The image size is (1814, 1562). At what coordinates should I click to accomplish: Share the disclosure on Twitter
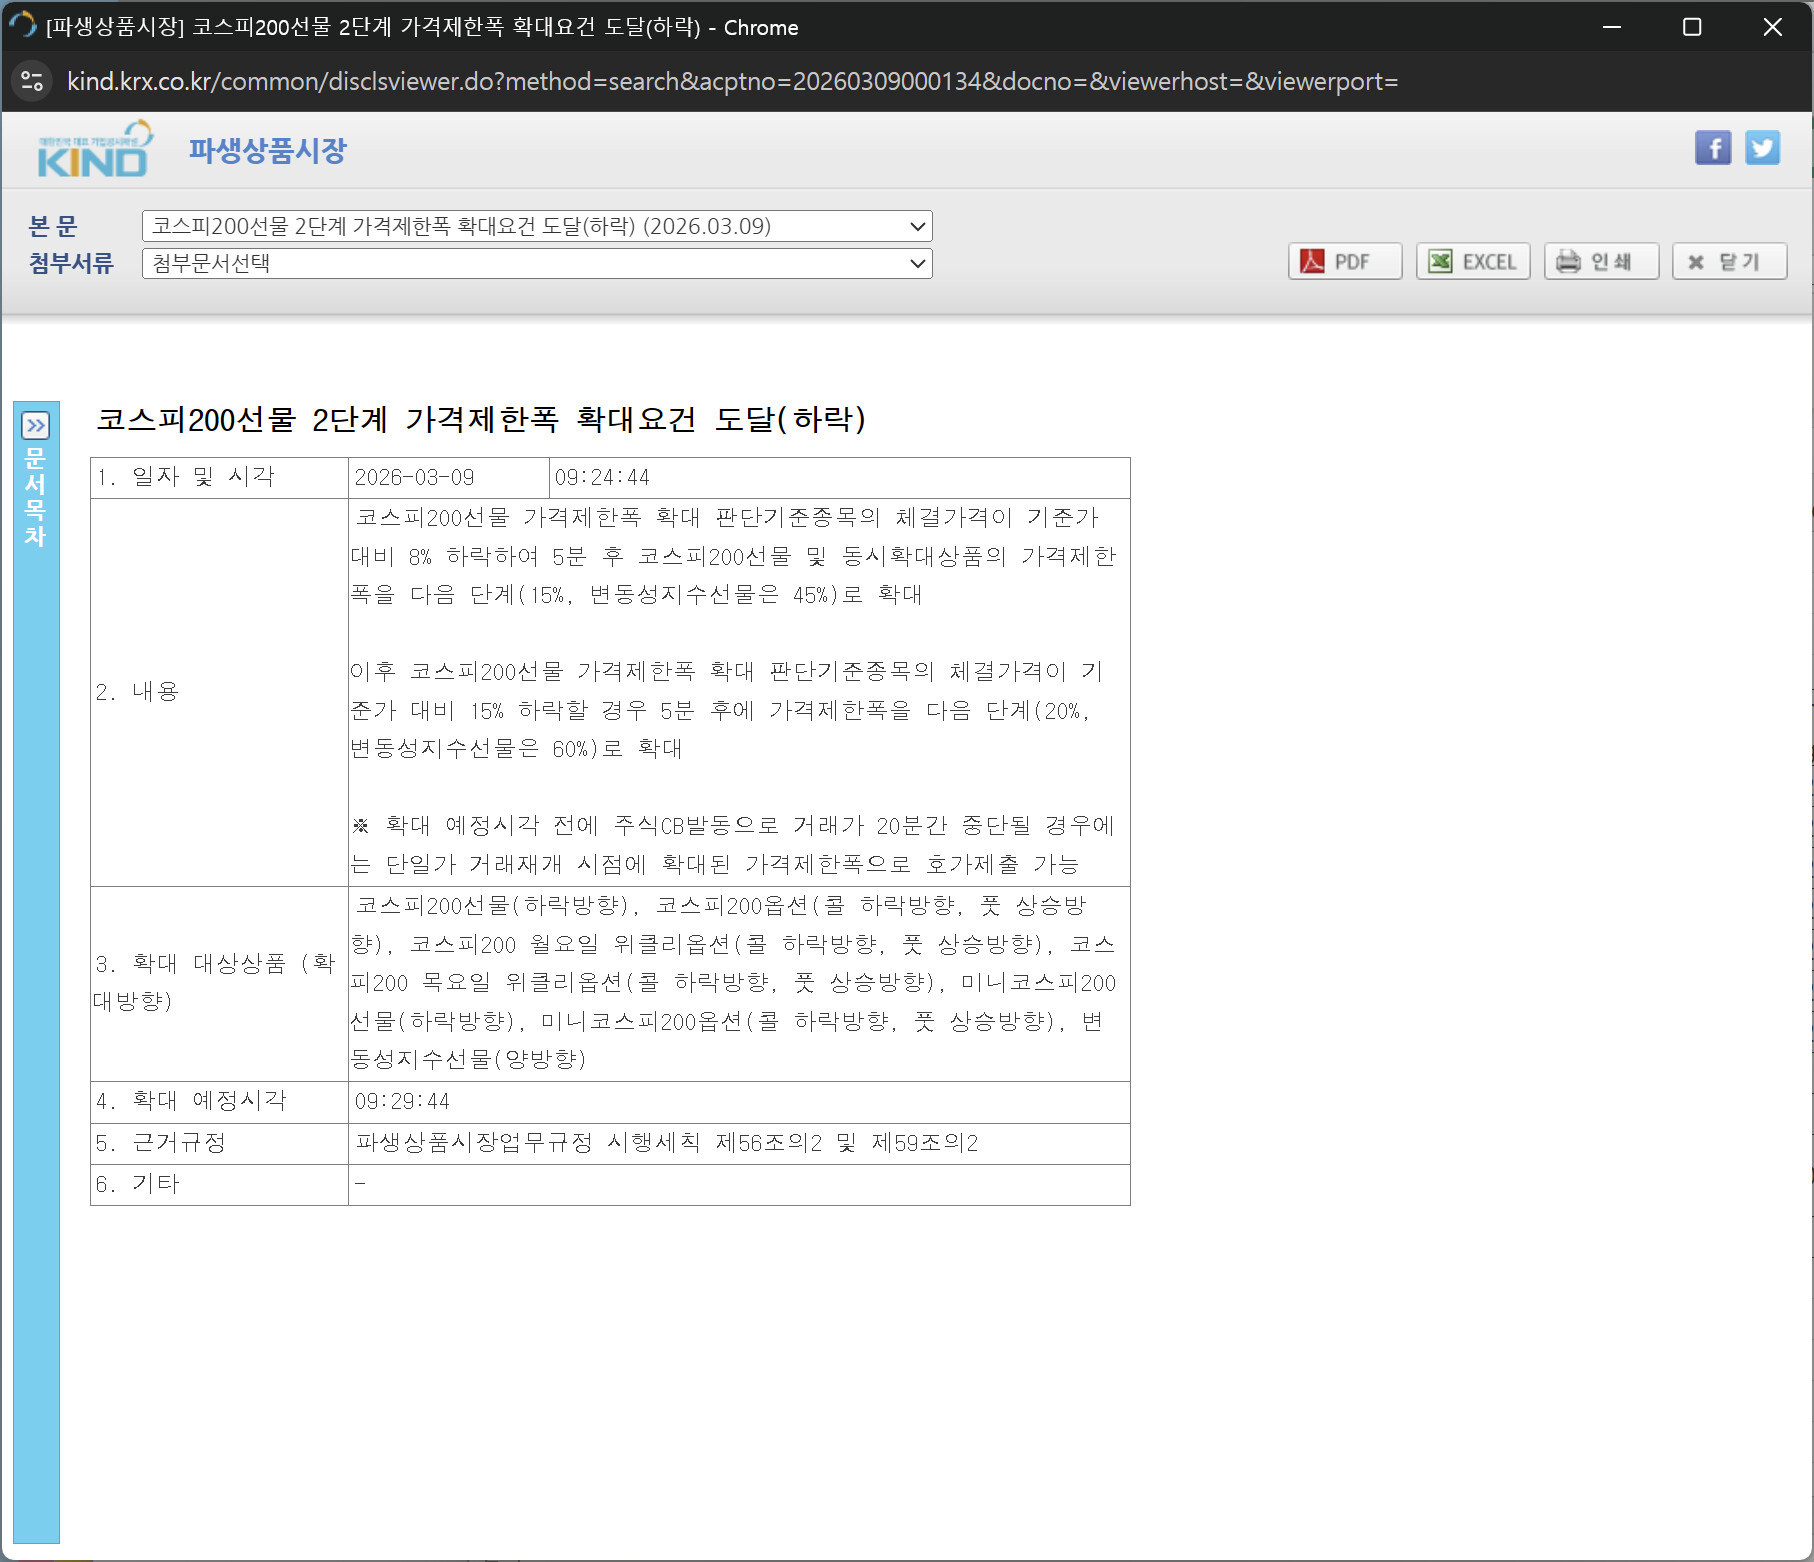1763,148
